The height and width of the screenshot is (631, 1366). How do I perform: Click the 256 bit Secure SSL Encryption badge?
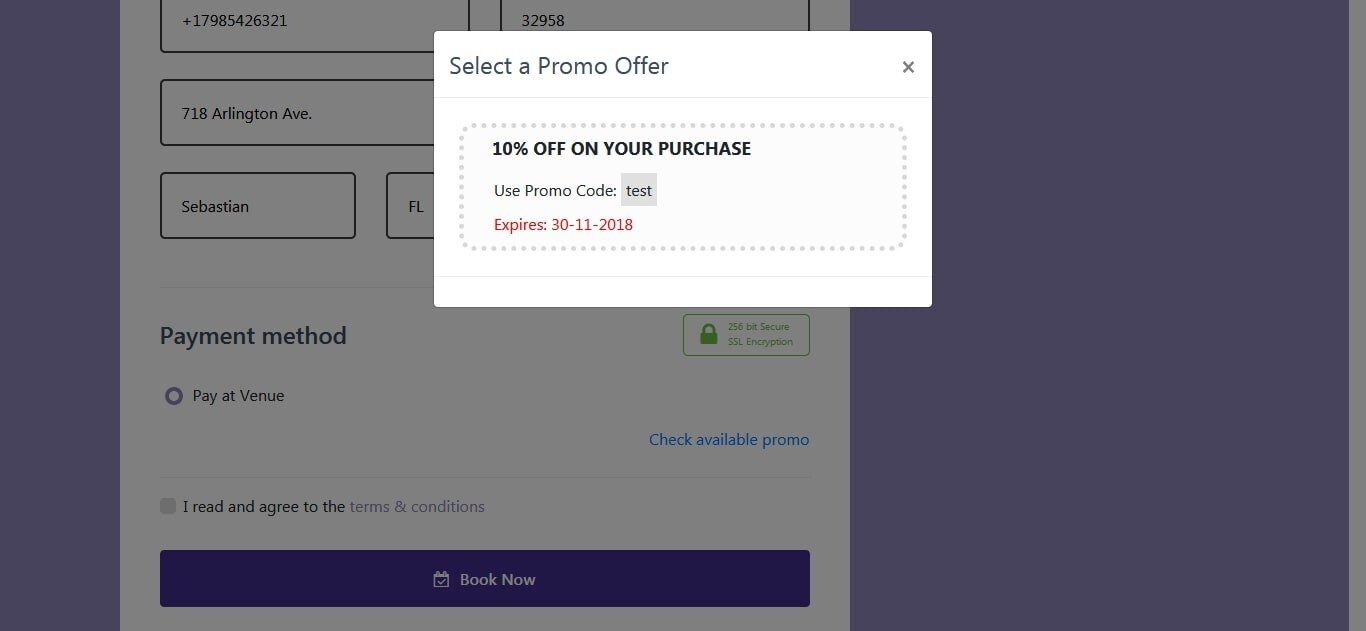(746, 335)
